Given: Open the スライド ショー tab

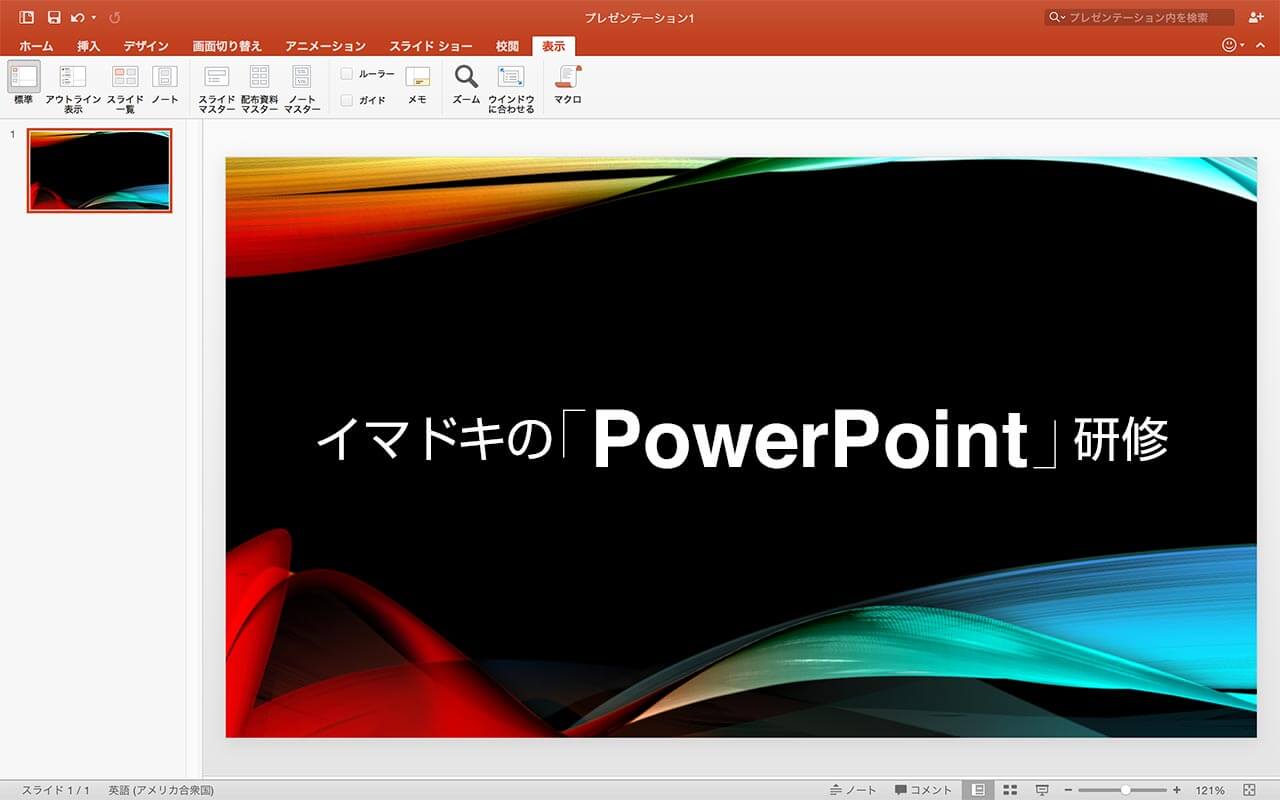Looking at the screenshot, I should tap(431, 46).
